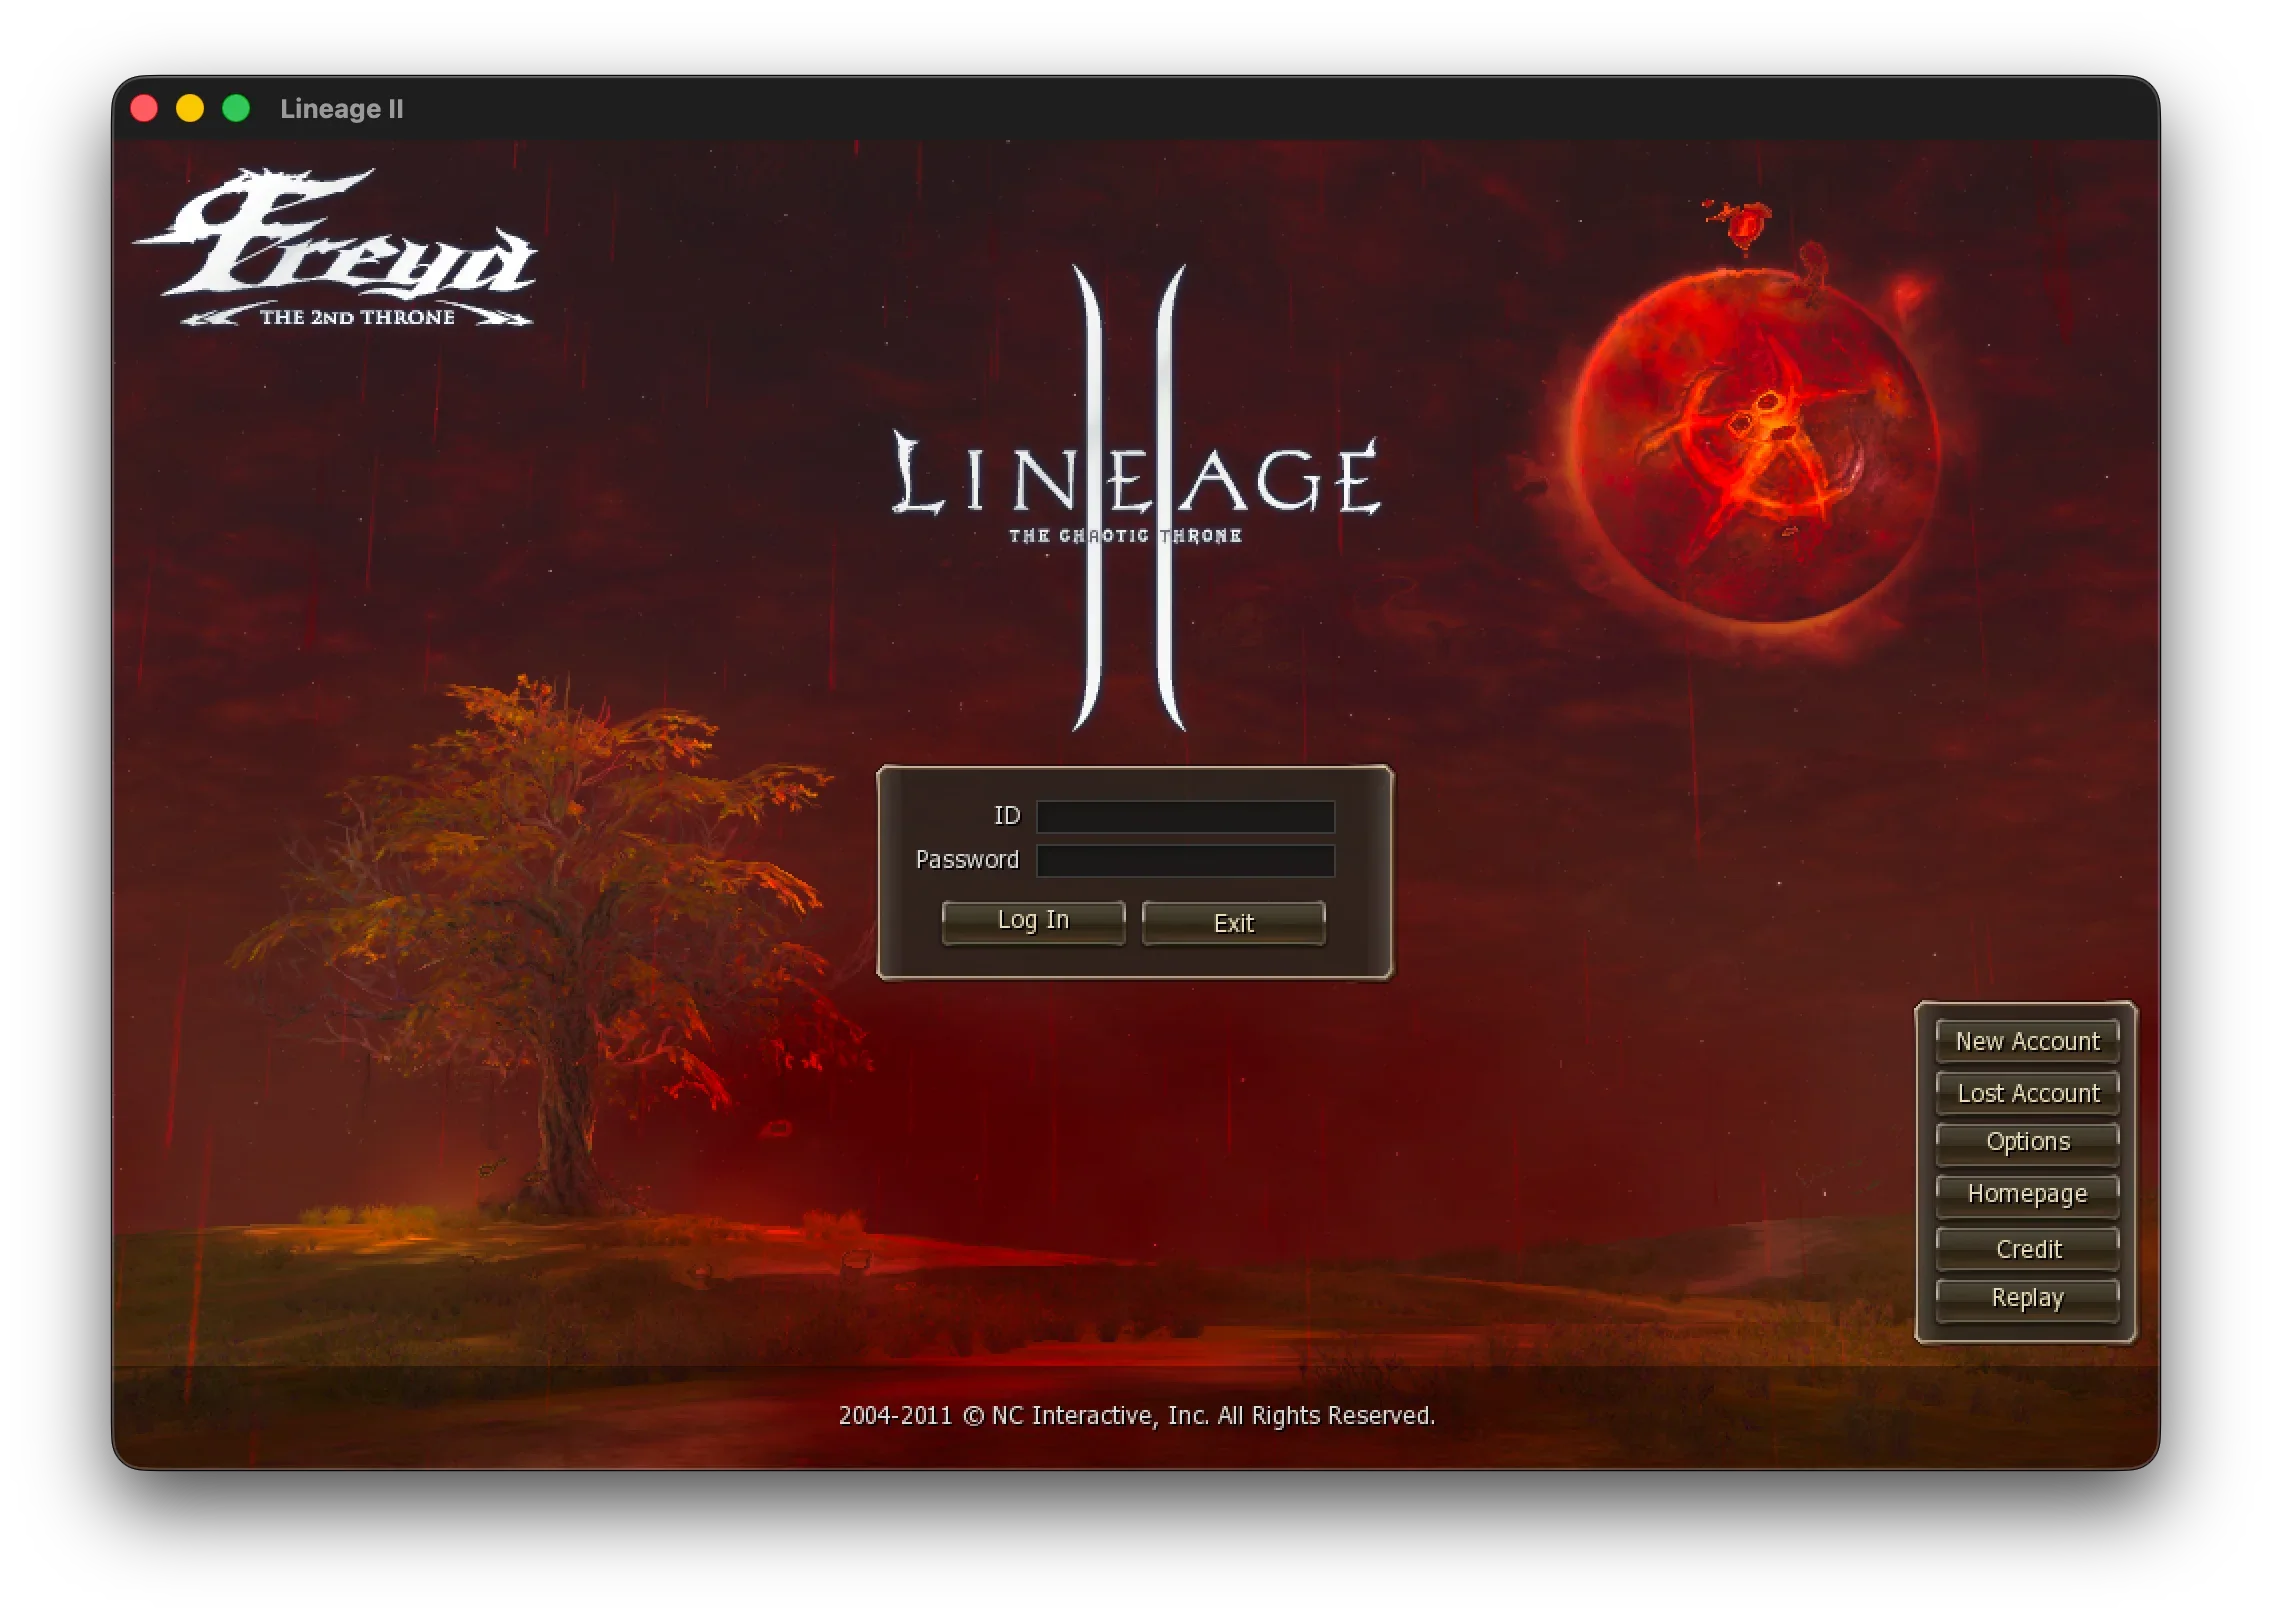2272x1618 pixels.
Task: Open the Options menu
Action: click(x=2027, y=1142)
